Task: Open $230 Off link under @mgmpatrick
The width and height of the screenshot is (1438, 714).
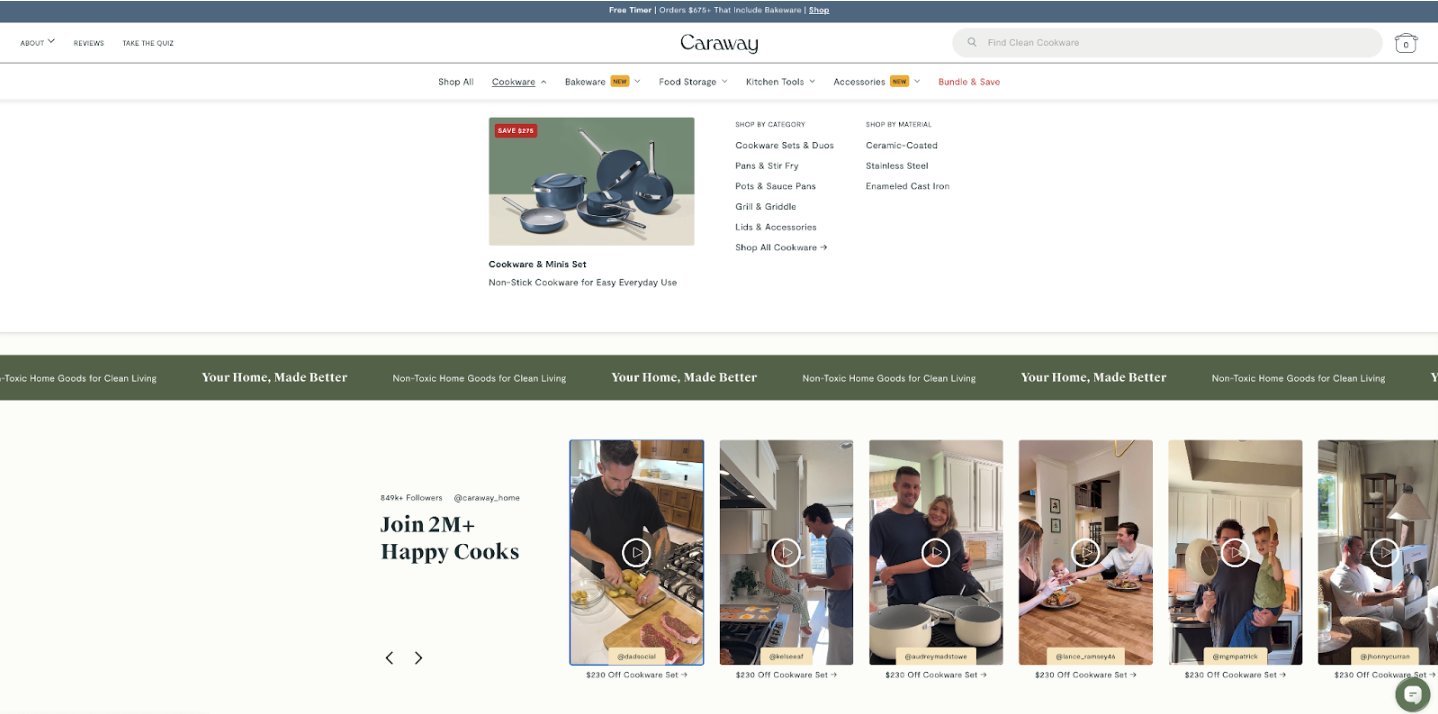Action: pos(1235,675)
